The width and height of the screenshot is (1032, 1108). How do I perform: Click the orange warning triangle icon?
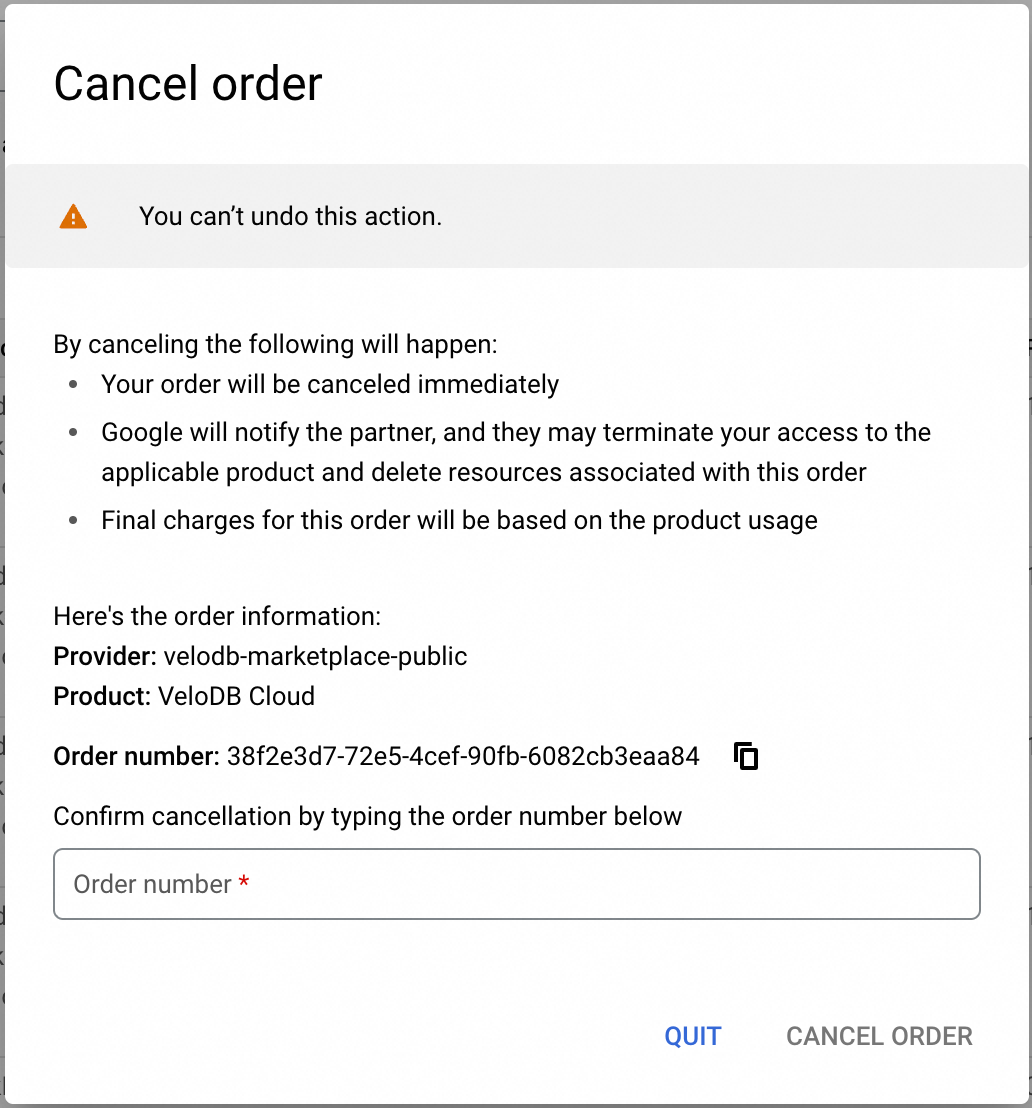coord(73,216)
